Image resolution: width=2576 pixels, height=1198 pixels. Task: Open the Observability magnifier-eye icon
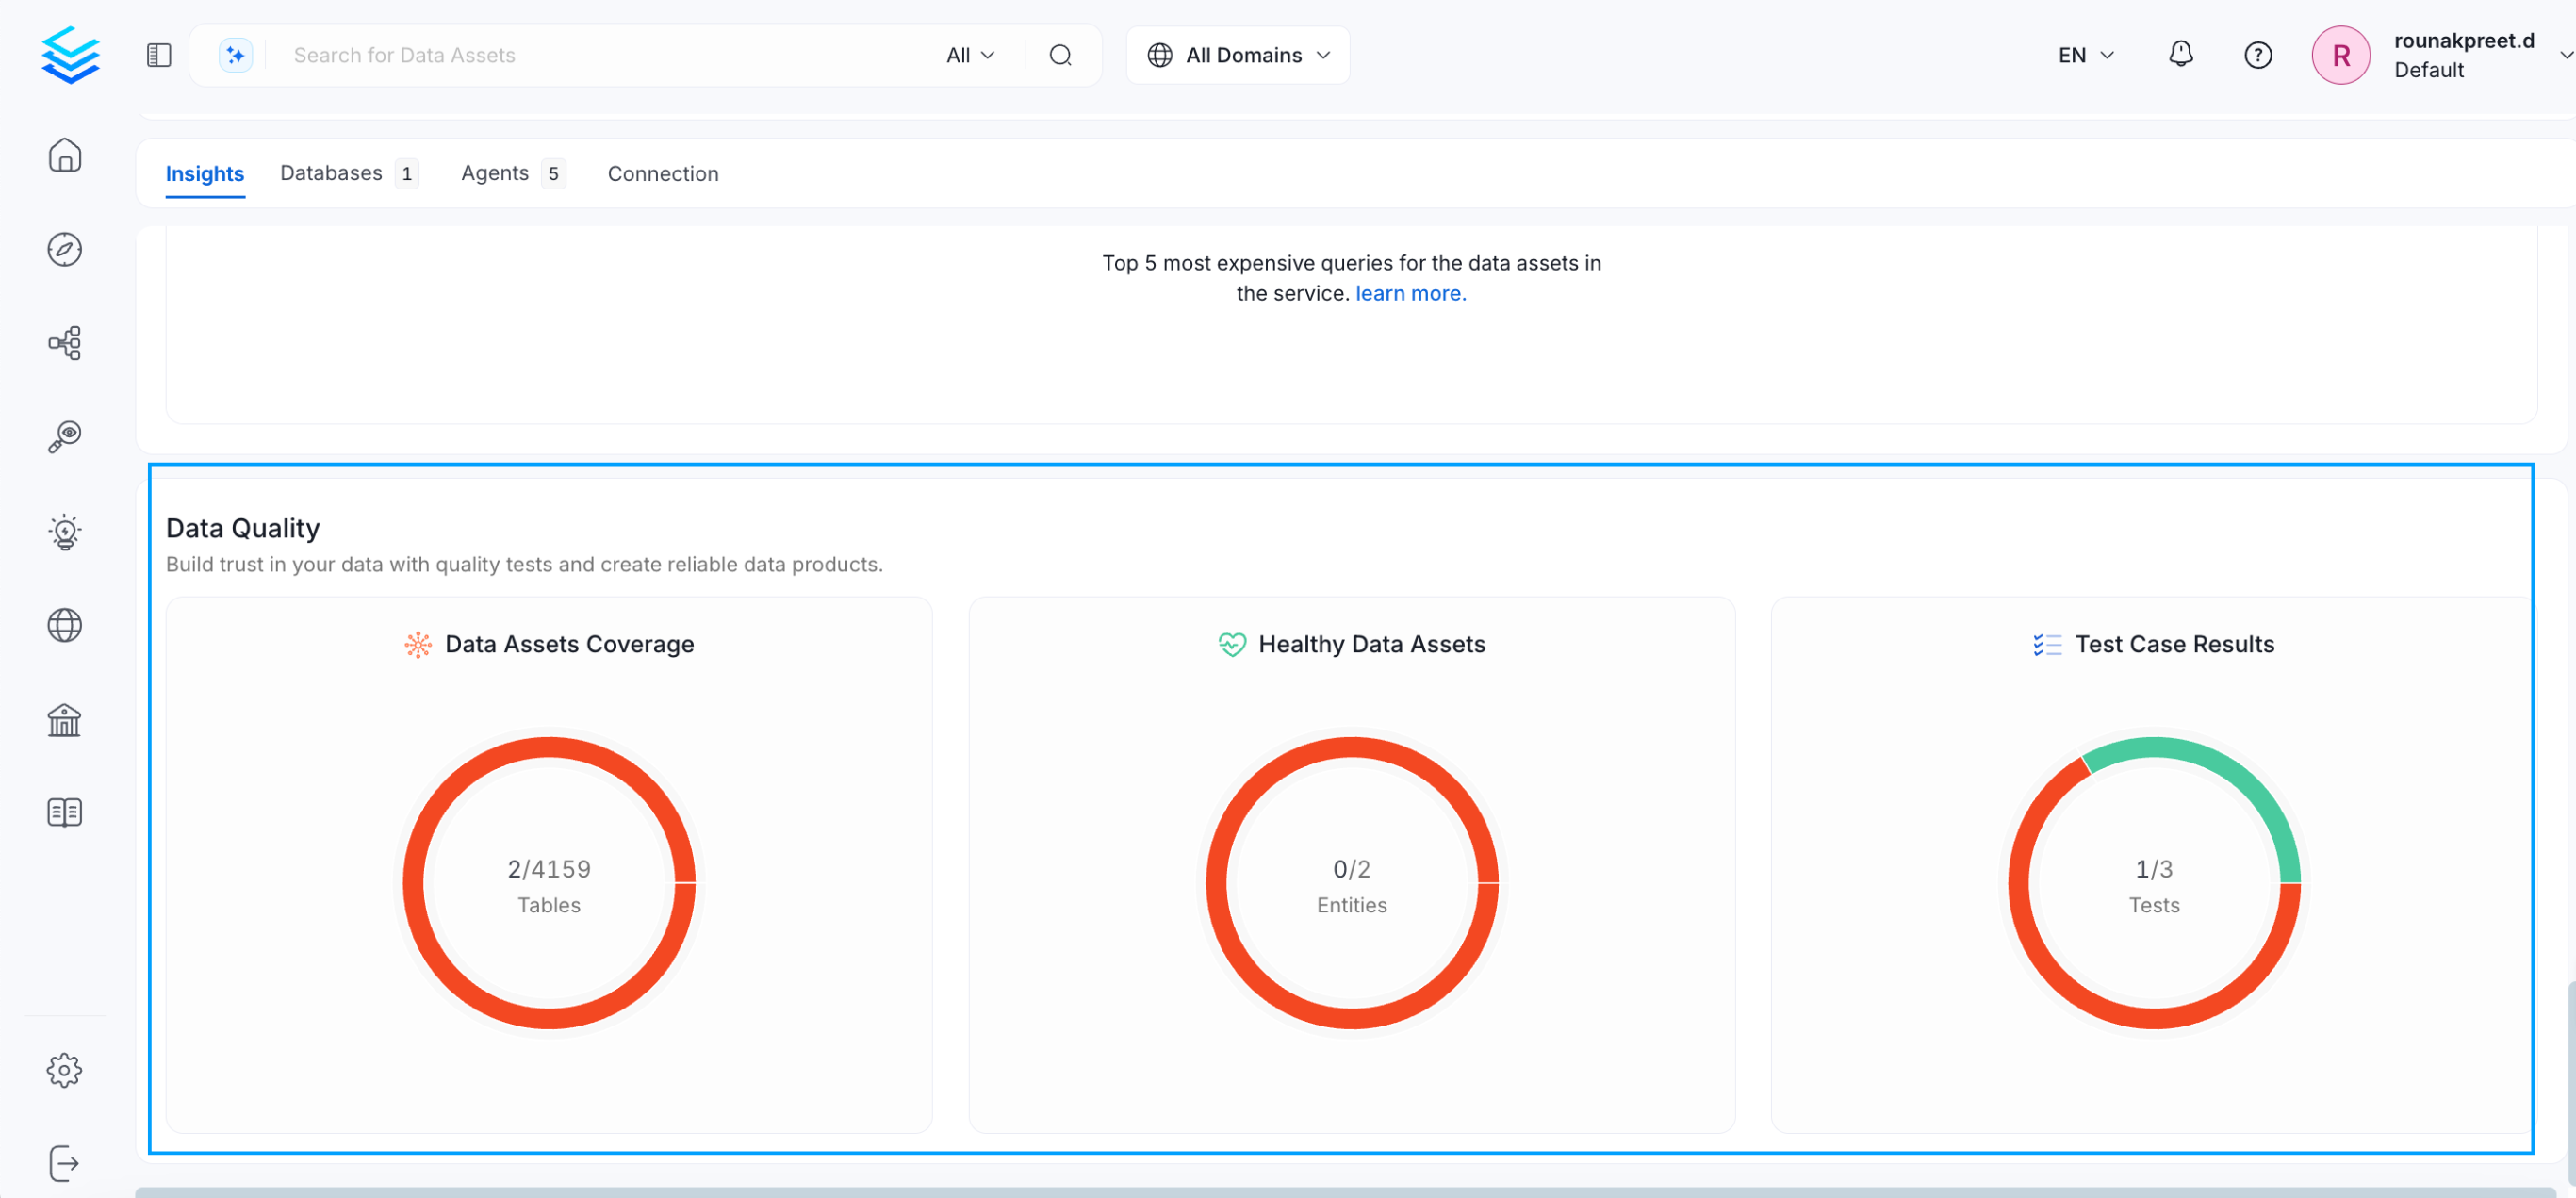click(65, 437)
